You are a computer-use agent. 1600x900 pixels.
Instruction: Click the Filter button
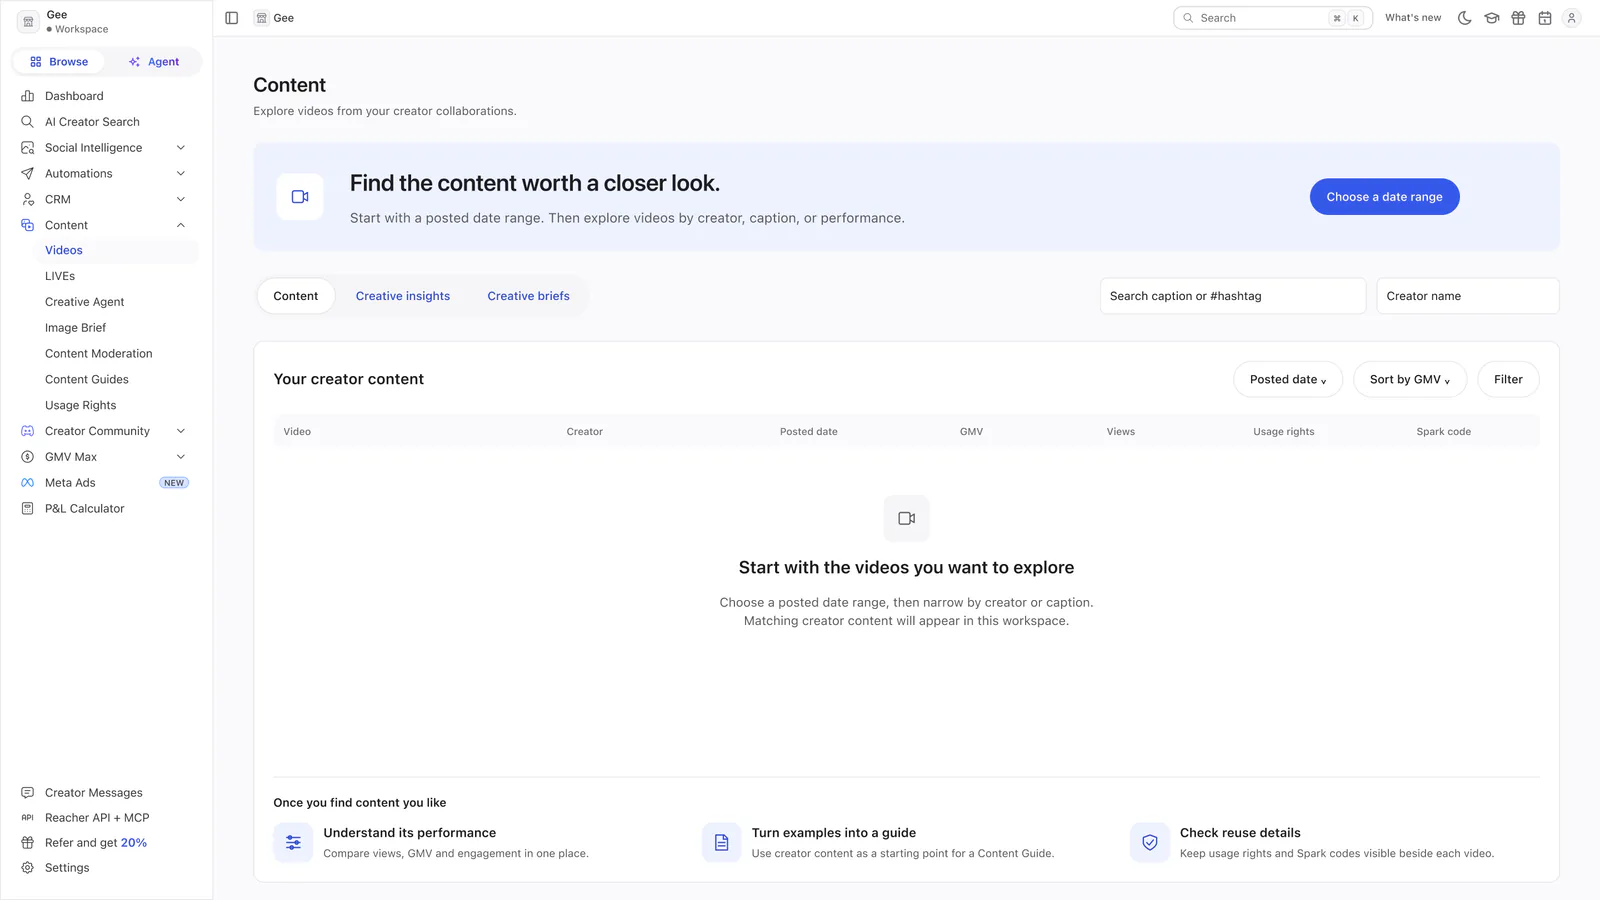tap(1508, 380)
